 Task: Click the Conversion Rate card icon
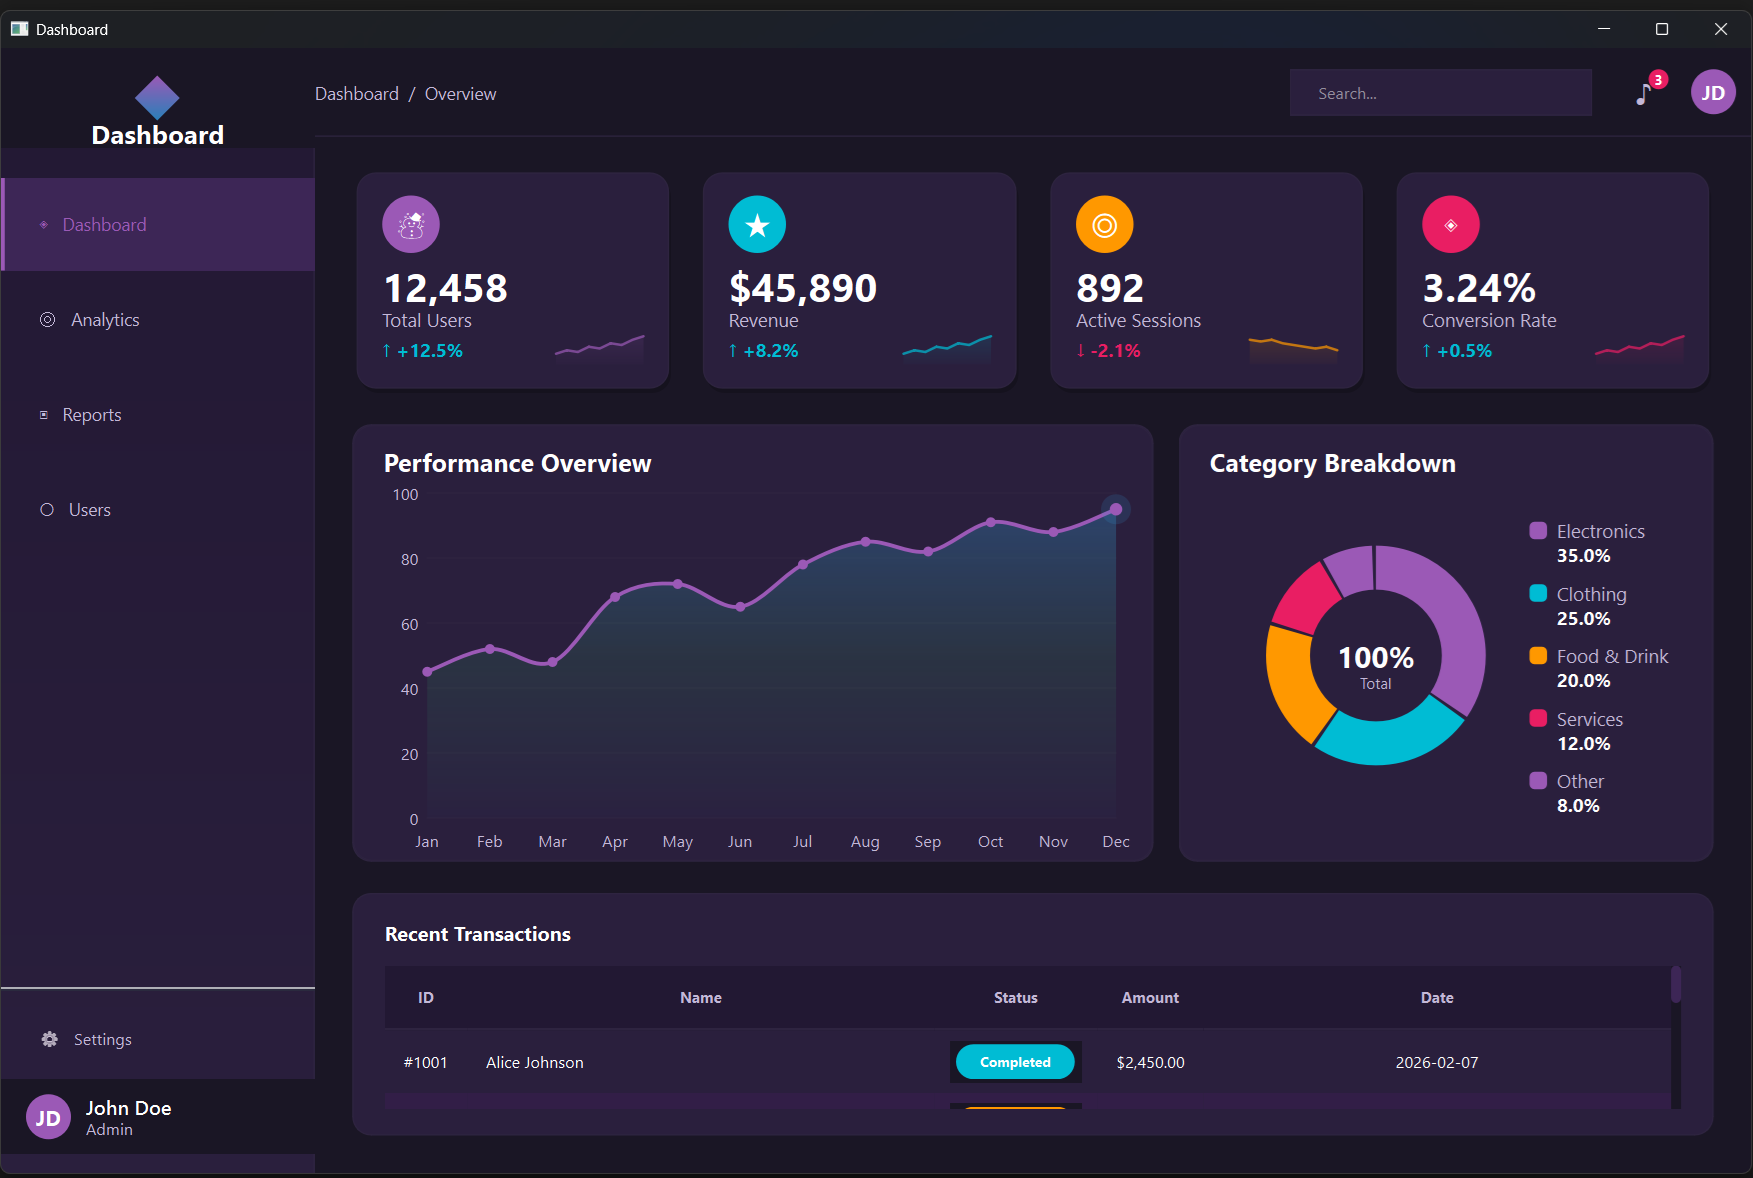pos(1451,224)
